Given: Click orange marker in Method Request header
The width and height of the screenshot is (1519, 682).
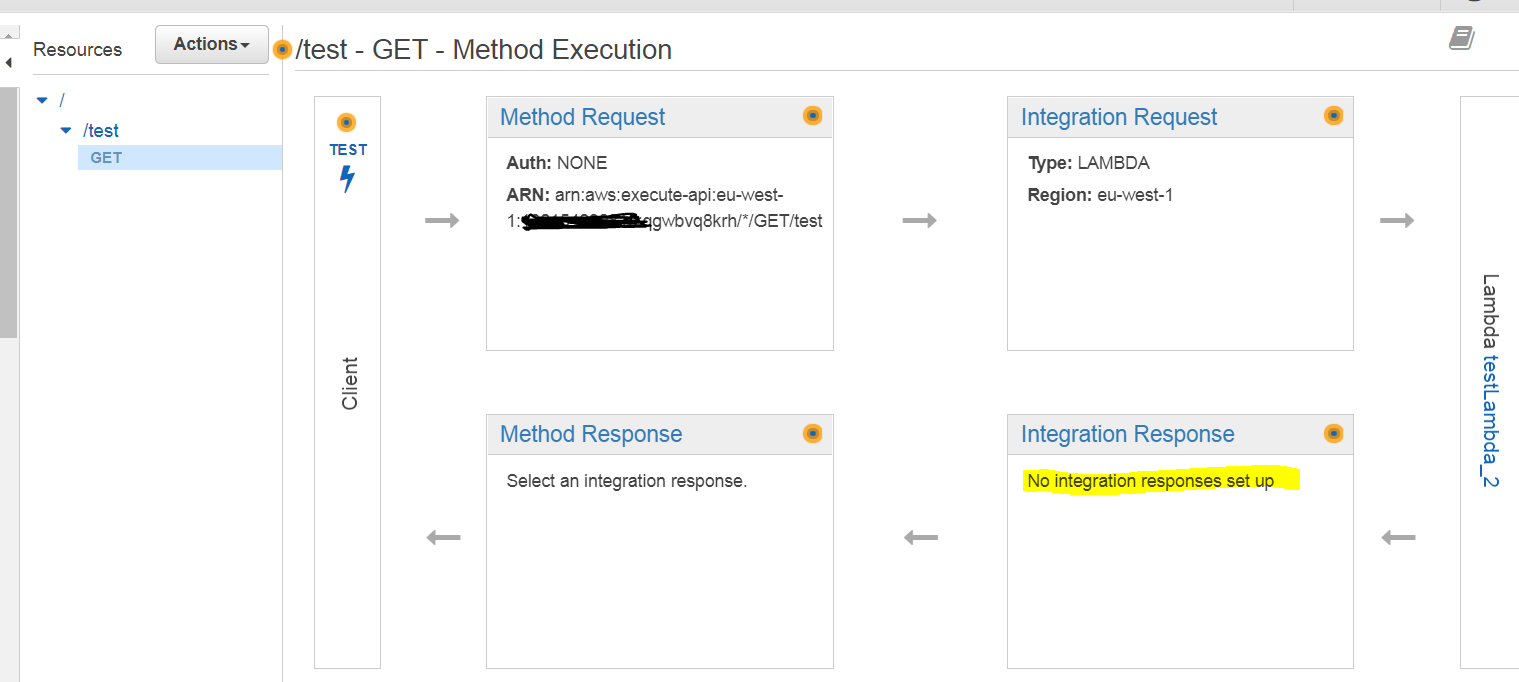Looking at the screenshot, I should click(x=813, y=116).
